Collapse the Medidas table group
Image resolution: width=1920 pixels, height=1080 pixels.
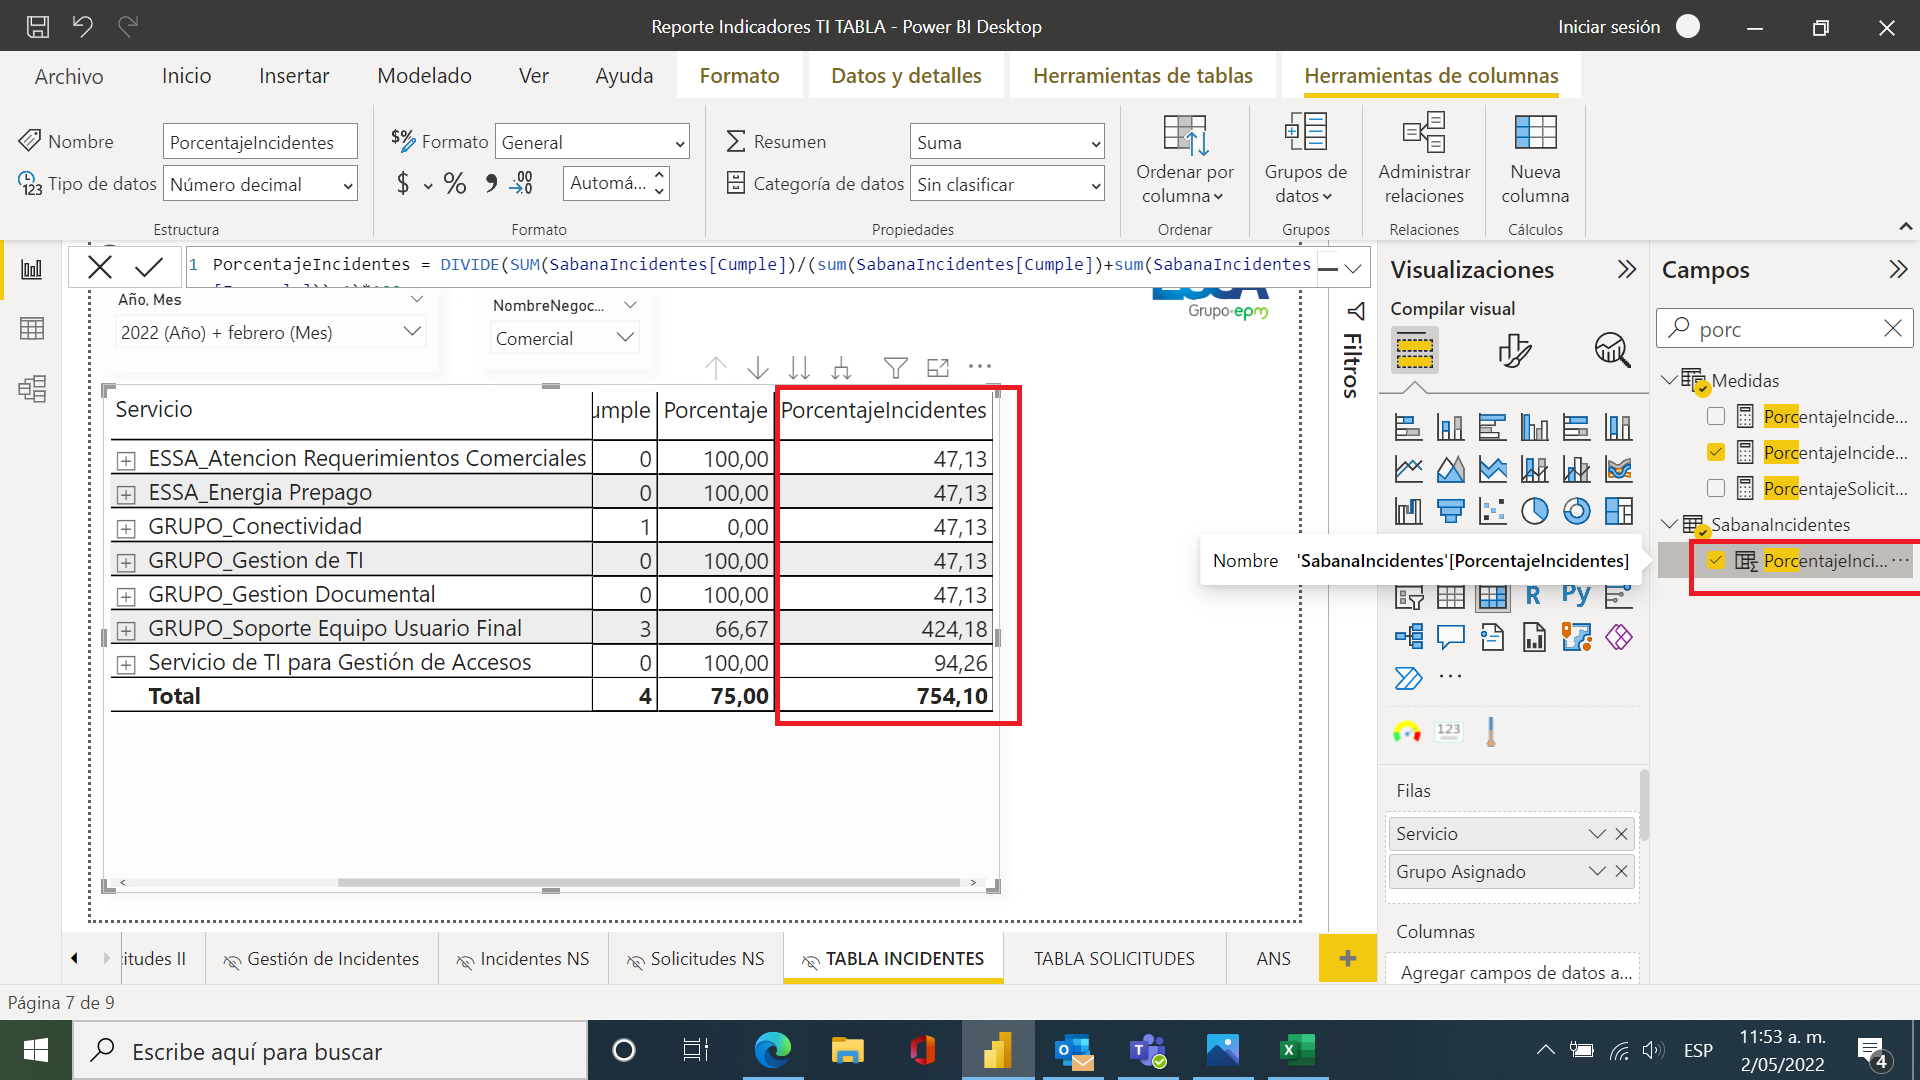point(1669,380)
